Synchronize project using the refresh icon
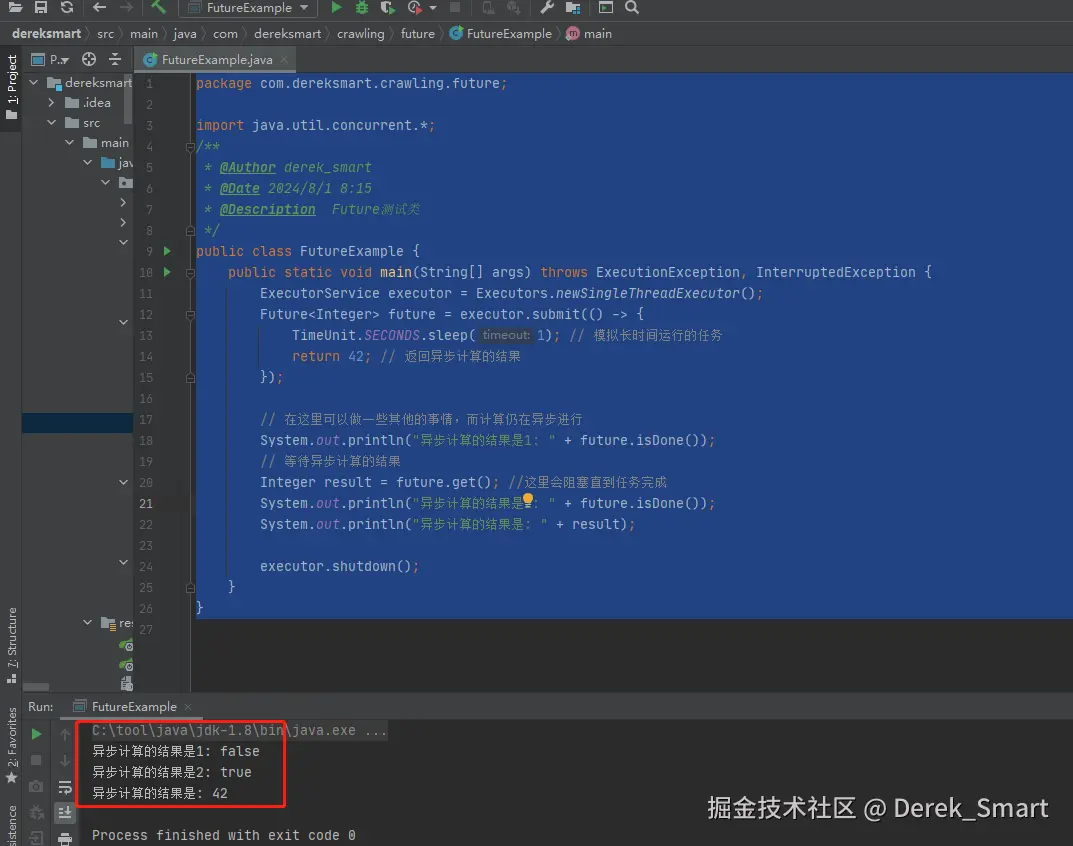The width and height of the screenshot is (1073, 846). click(x=66, y=8)
